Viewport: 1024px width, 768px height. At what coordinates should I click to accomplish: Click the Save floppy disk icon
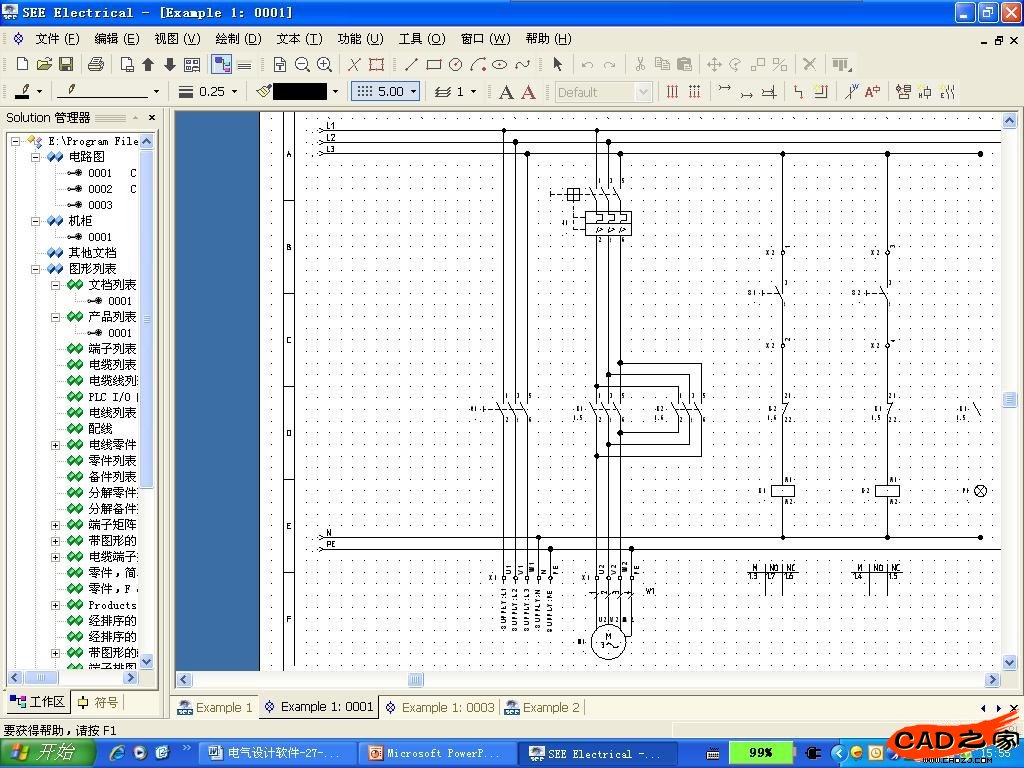[66, 64]
